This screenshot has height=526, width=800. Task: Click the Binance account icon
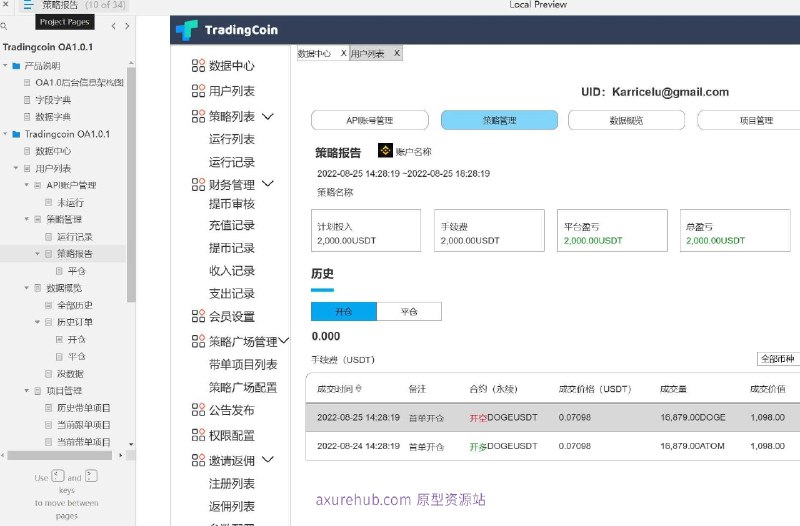[x=385, y=151]
